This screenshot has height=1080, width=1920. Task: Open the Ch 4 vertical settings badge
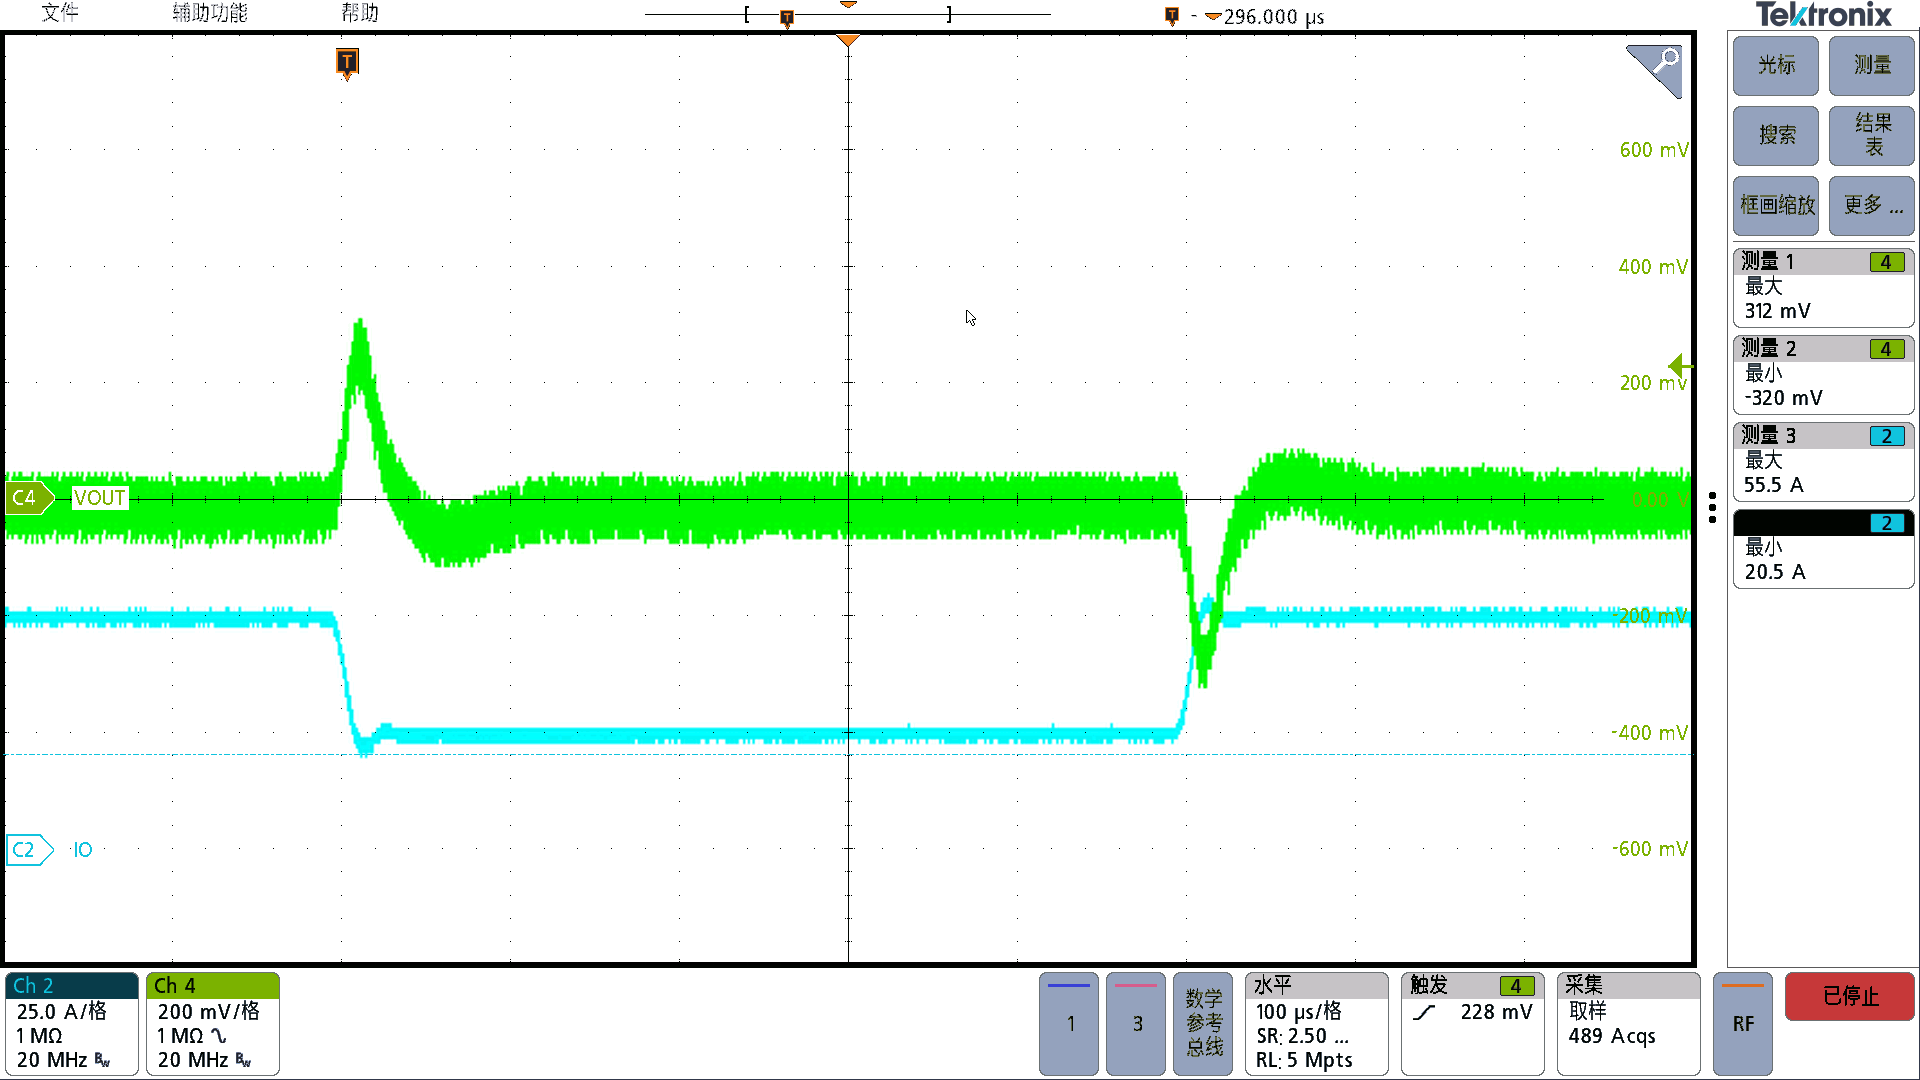[x=212, y=1023]
